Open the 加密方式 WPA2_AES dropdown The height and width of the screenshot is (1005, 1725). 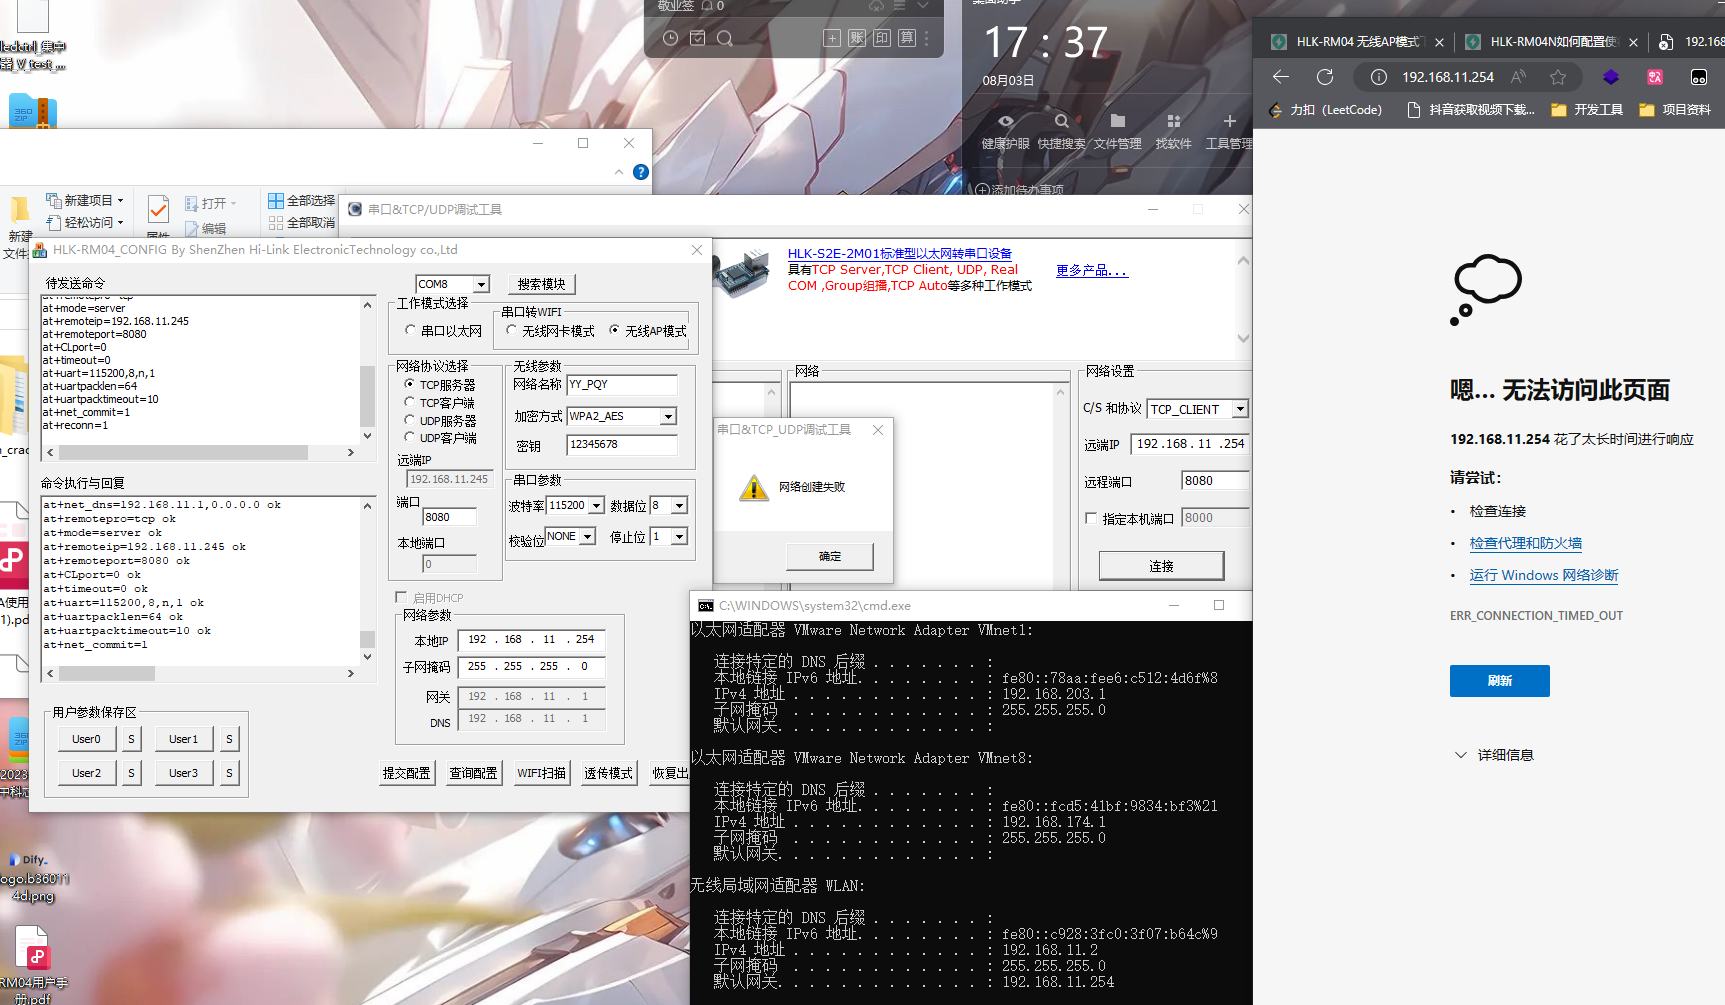pos(669,416)
